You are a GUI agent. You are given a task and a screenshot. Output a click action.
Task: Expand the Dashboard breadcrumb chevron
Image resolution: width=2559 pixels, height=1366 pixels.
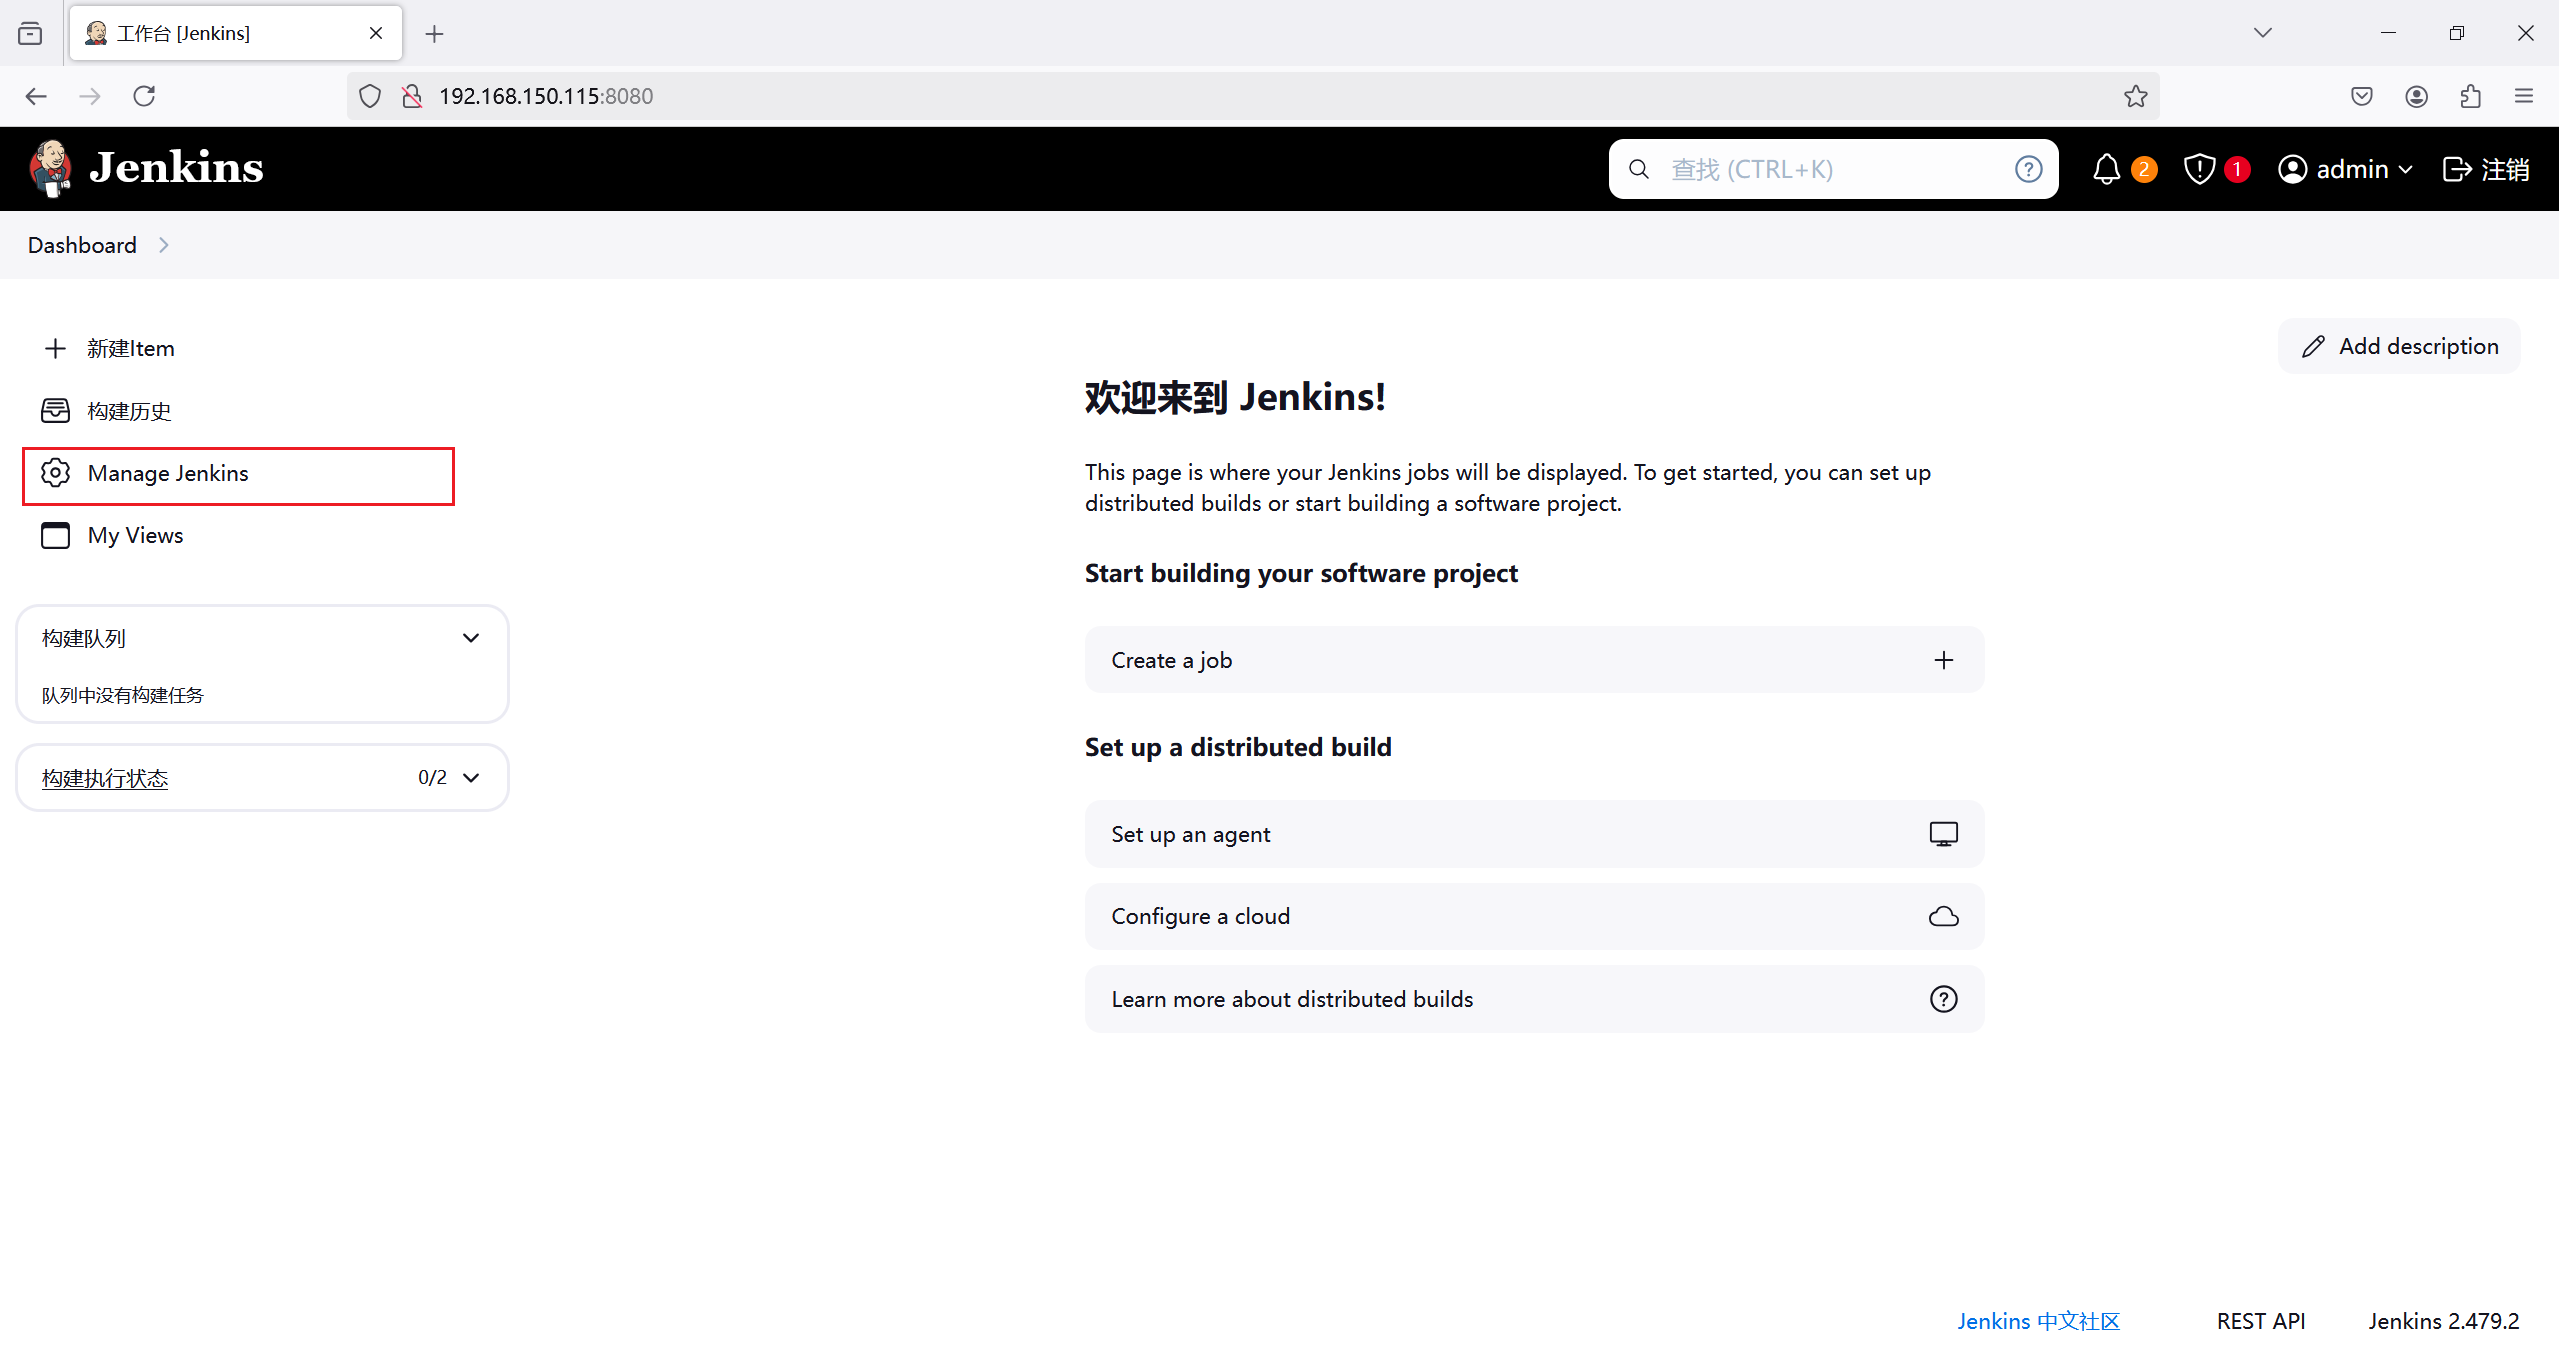164,245
